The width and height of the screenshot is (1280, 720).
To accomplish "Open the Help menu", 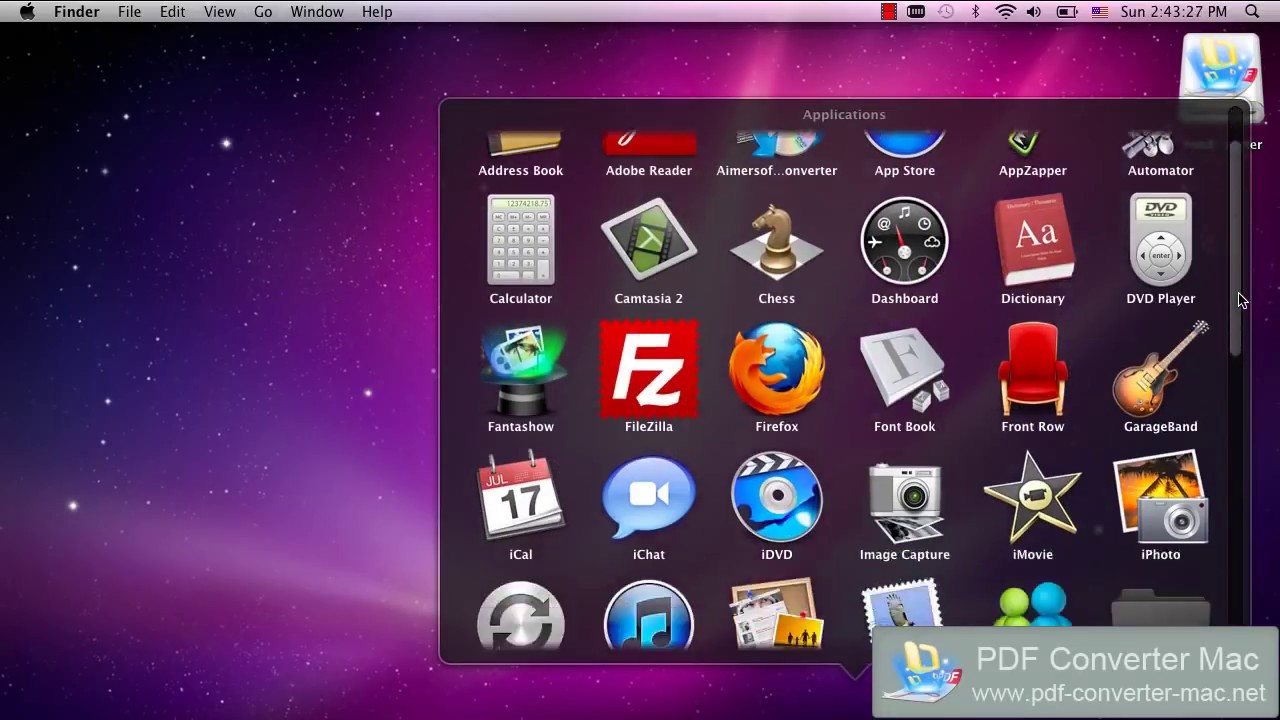I will 377,12.
